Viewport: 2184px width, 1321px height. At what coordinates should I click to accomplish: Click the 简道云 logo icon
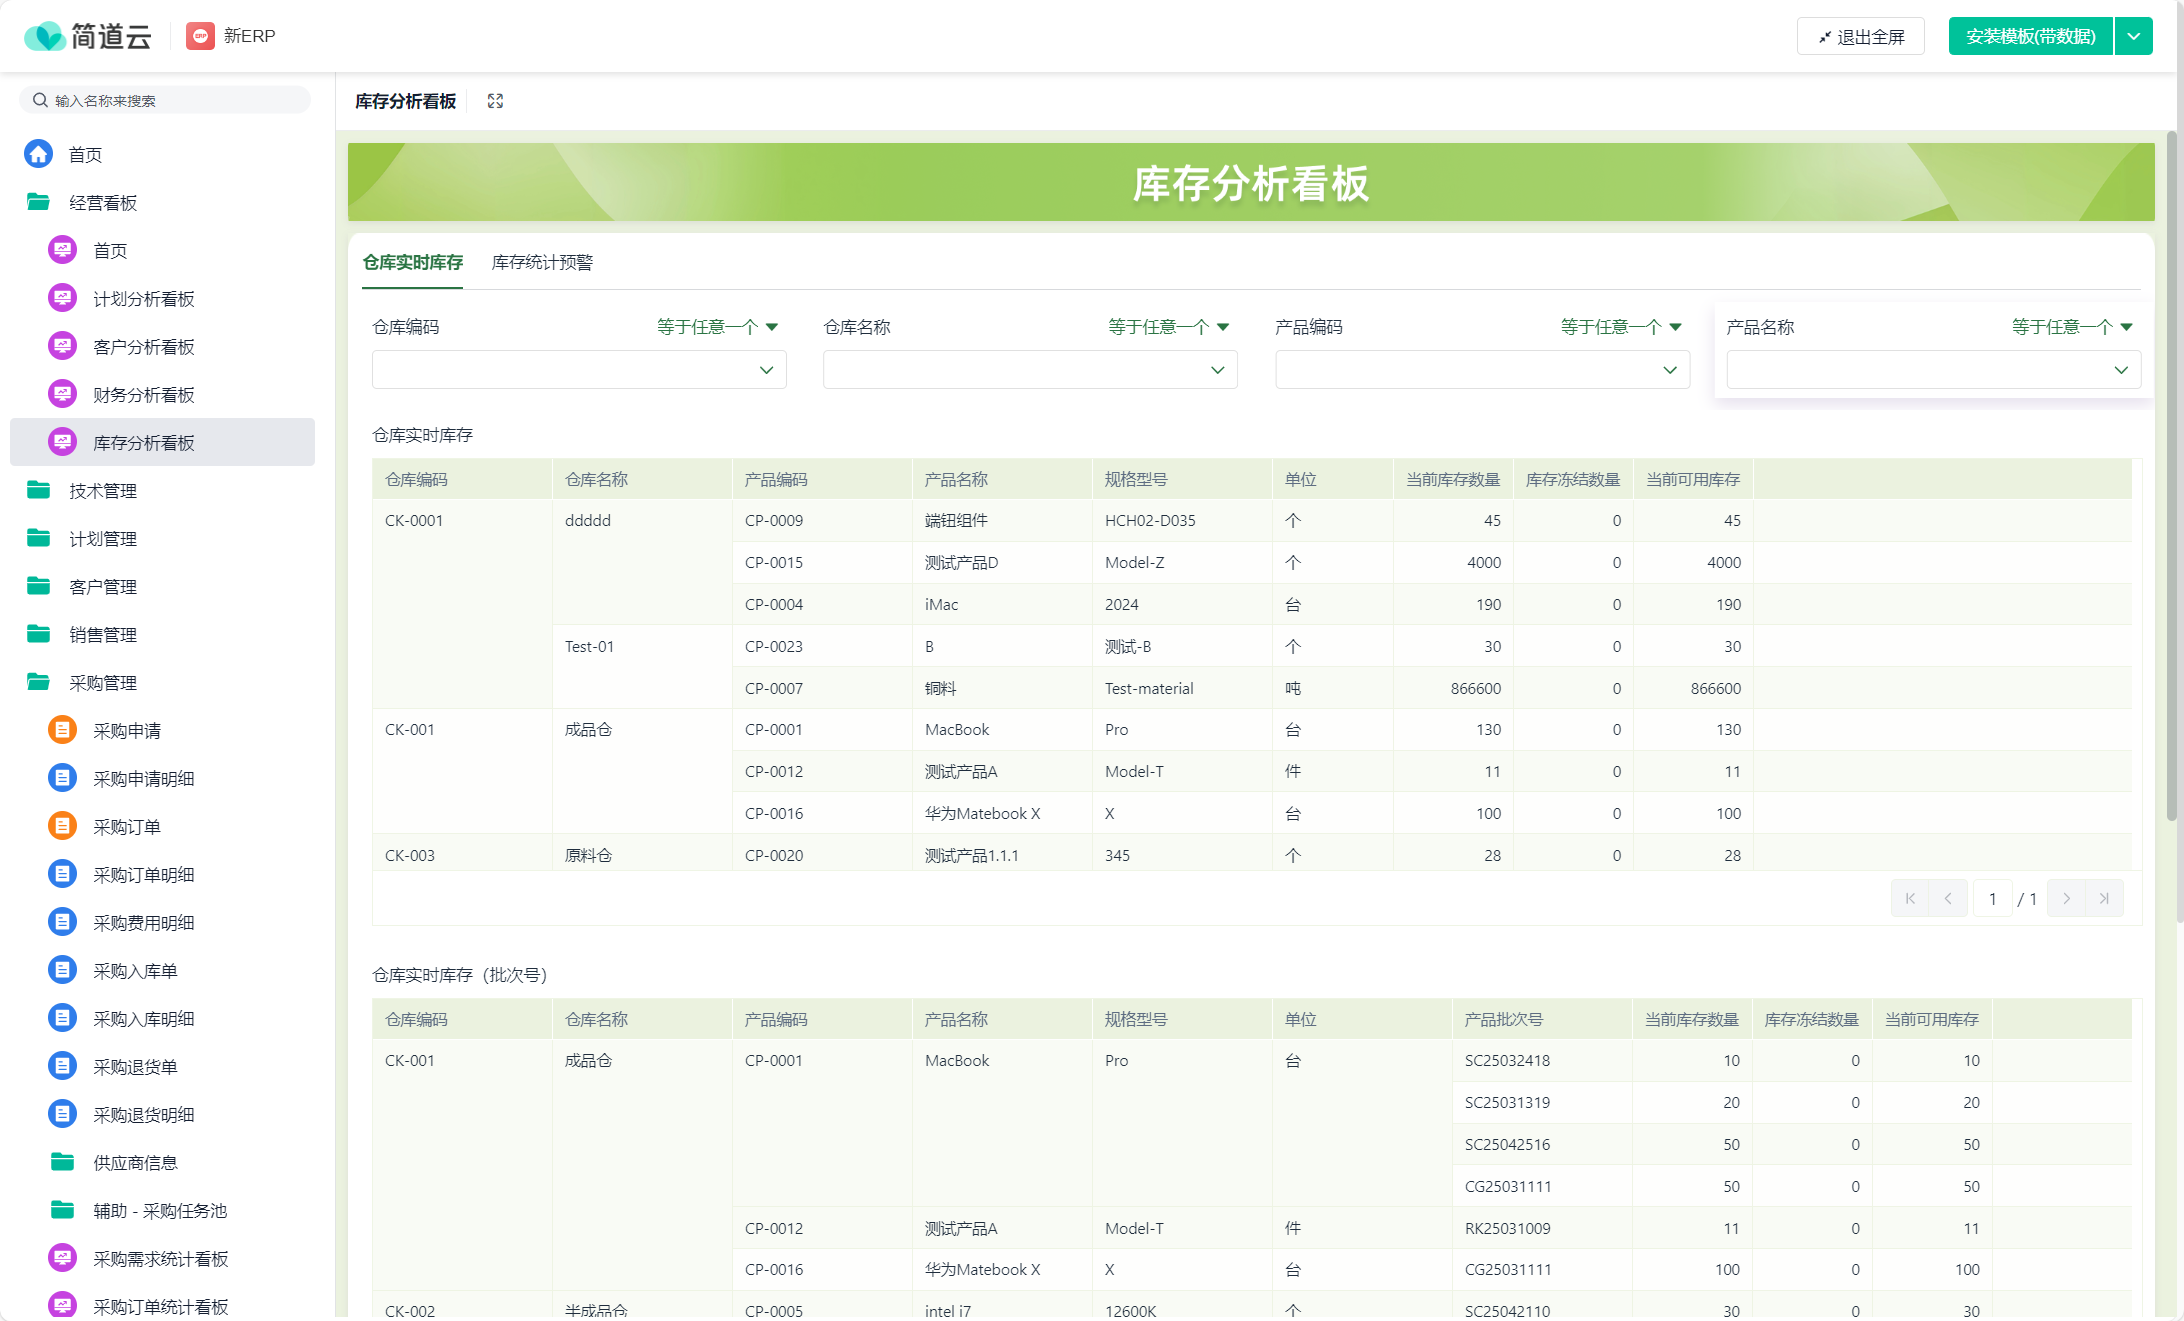pyautogui.click(x=44, y=37)
